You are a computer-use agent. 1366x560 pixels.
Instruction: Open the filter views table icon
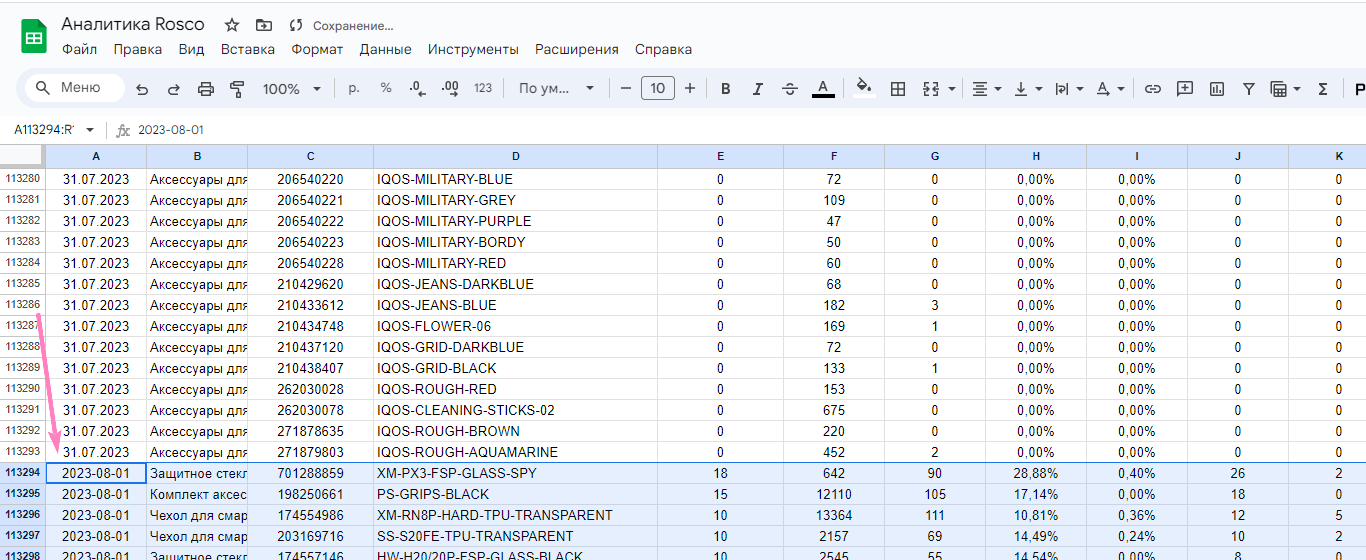(1279, 89)
